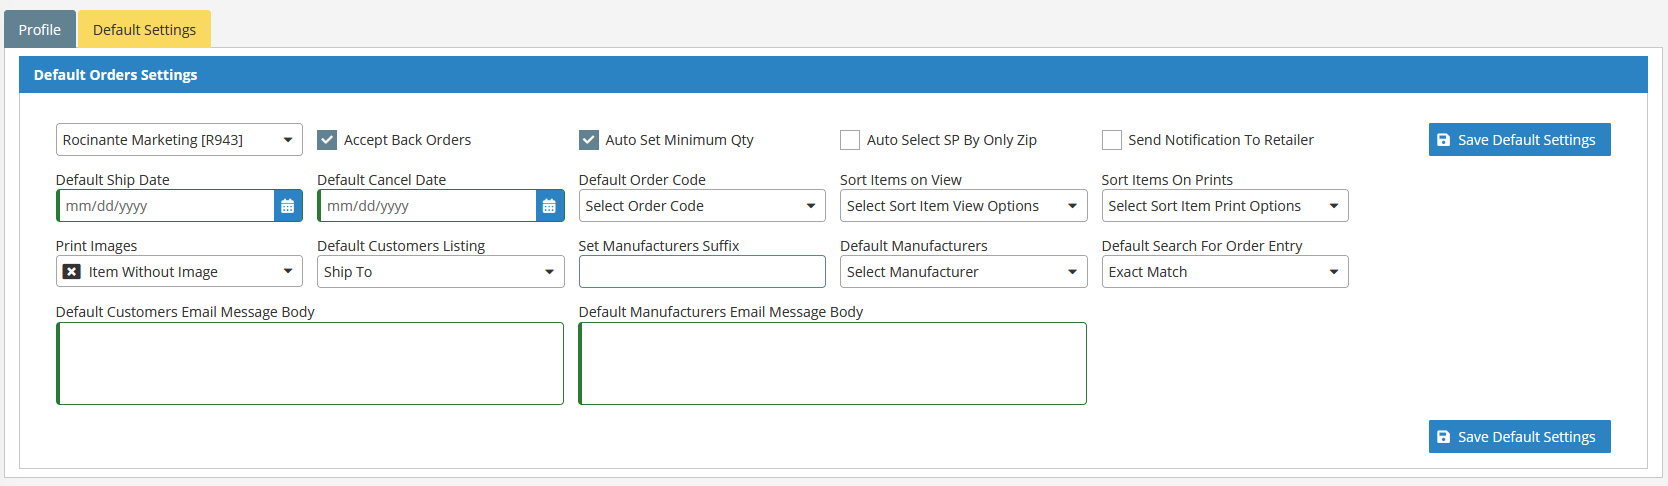Image resolution: width=1668 pixels, height=486 pixels.
Task: Open the Ship To customers listing dropdown
Action: coord(441,272)
